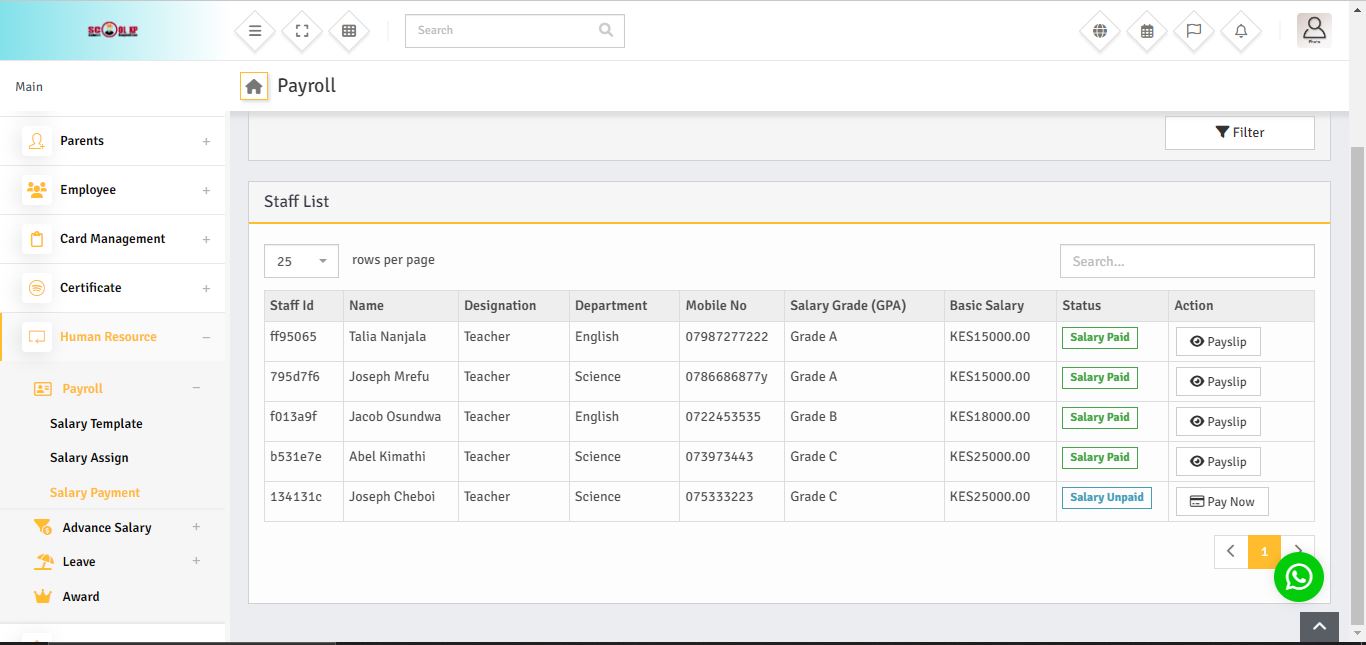Click the Staff List search field
Screen dimensions: 1366x645
click(1186, 261)
